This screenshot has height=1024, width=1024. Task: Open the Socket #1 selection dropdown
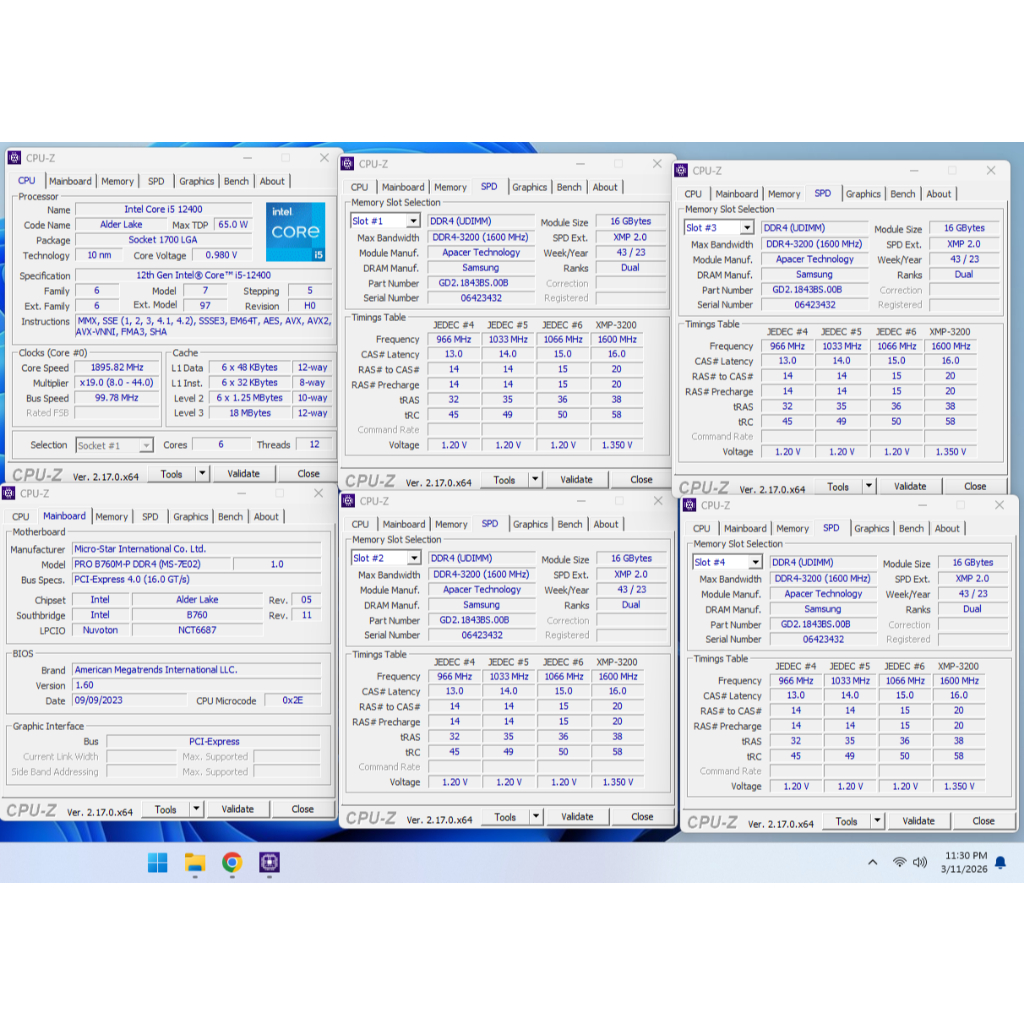(x=146, y=445)
